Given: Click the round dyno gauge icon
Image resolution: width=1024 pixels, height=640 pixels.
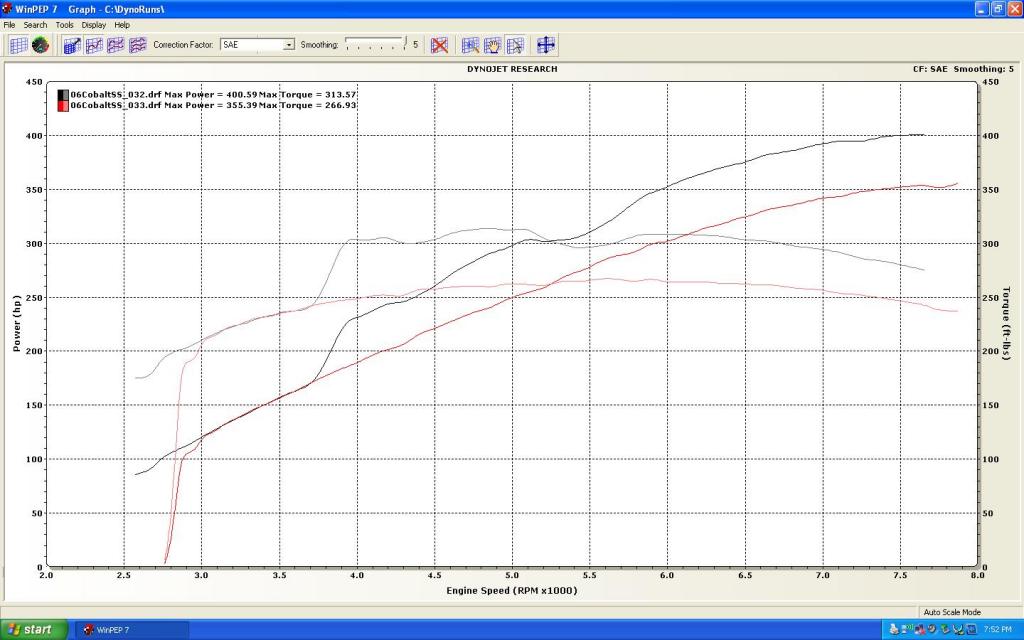Looking at the screenshot, I should [x=40, y=45].
